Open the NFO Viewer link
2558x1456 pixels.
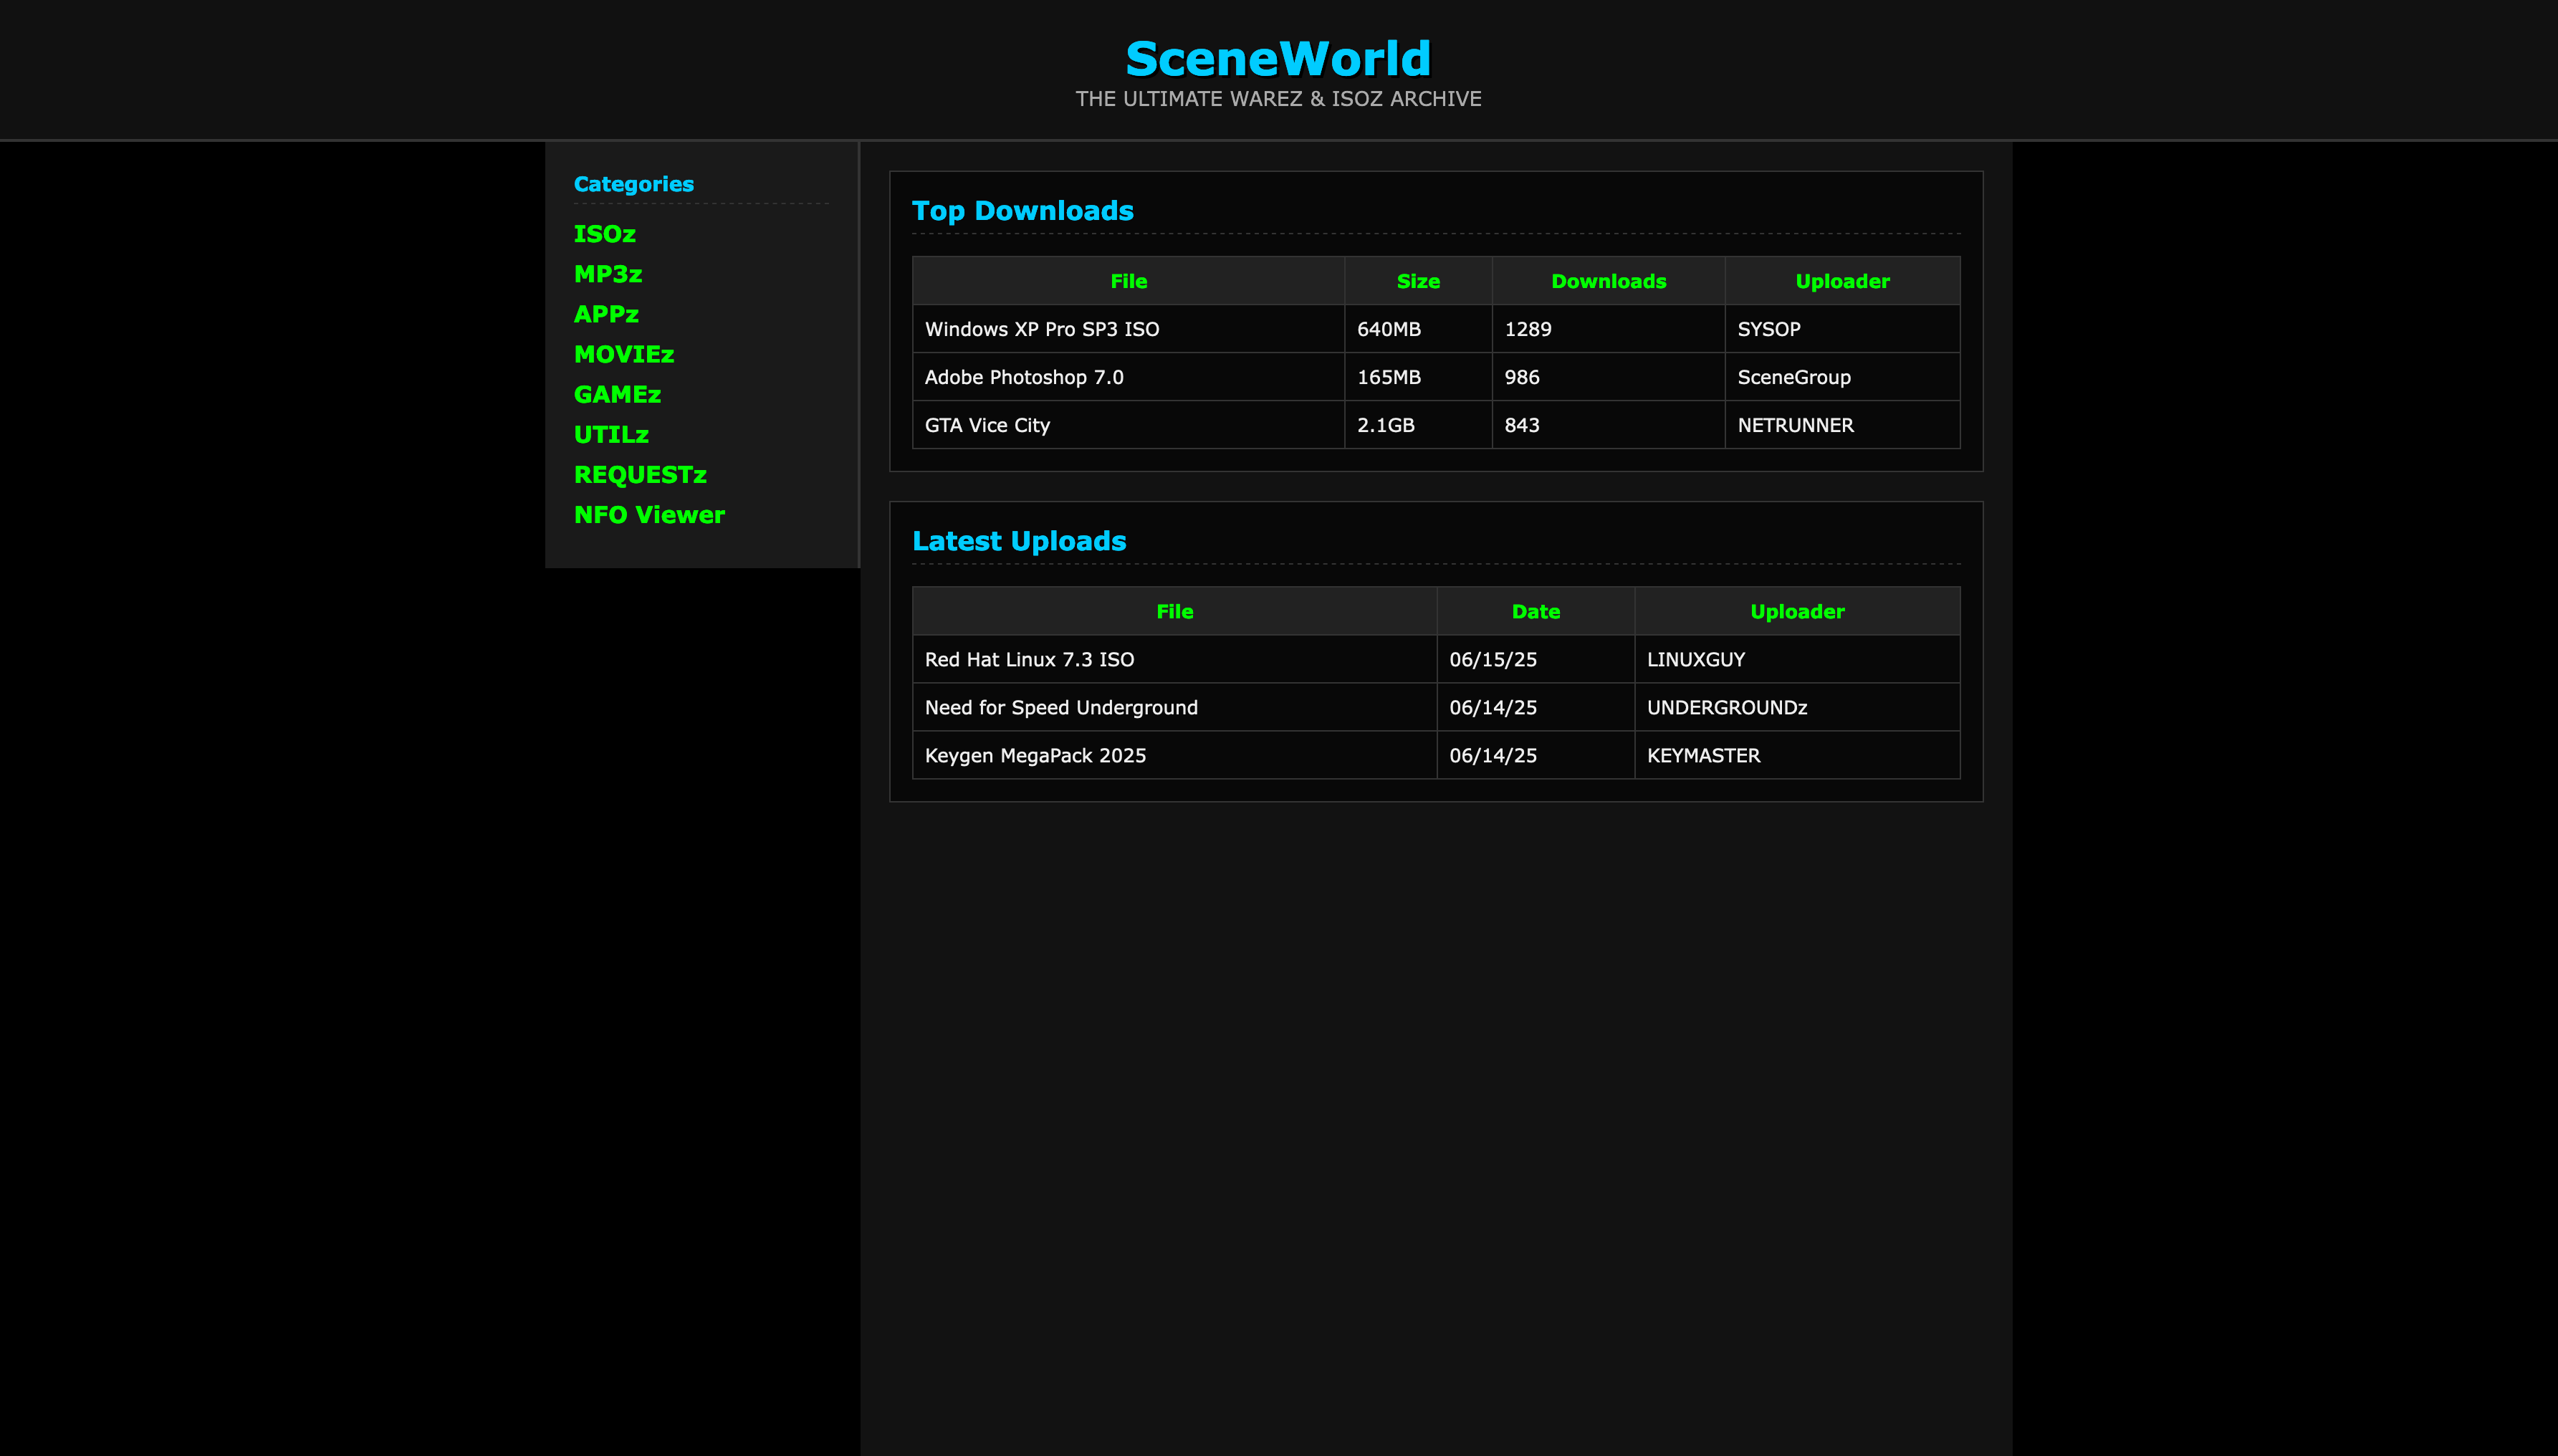[649, 515]
